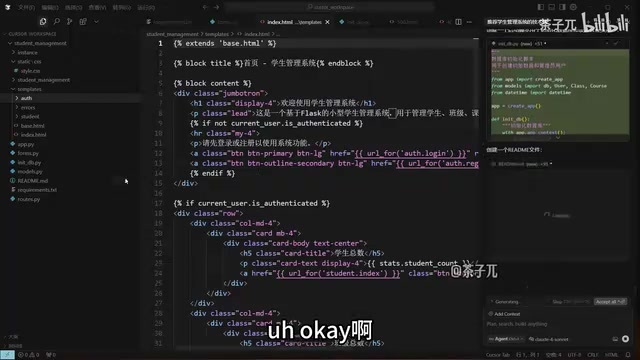Screen dimensions: 640x360
Task: Click the Stop generation button
Action: tap(570, 302)
